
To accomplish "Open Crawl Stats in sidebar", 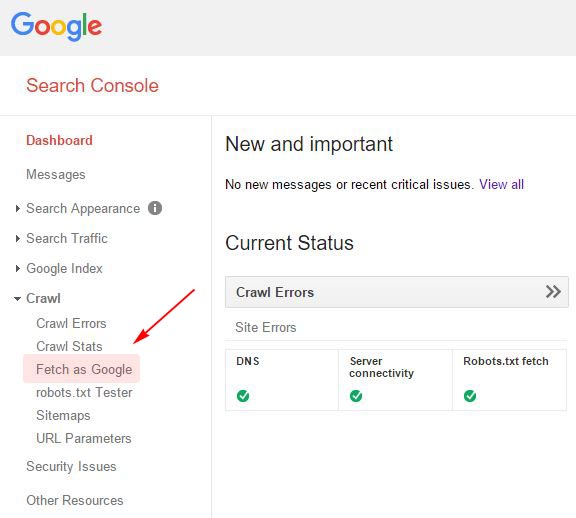I will 69,346.
